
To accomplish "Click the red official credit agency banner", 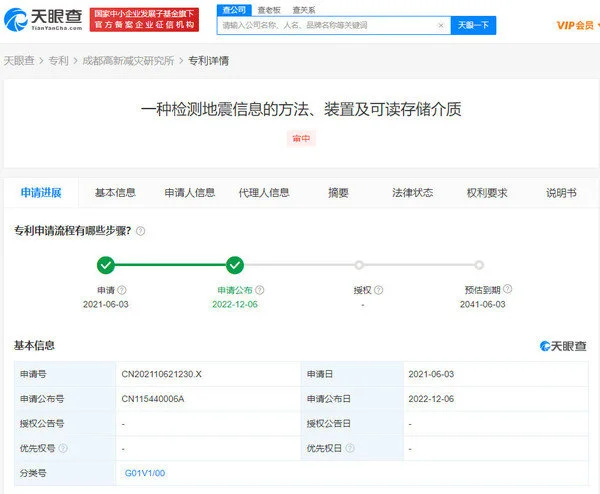I will (x=144, y=20).
